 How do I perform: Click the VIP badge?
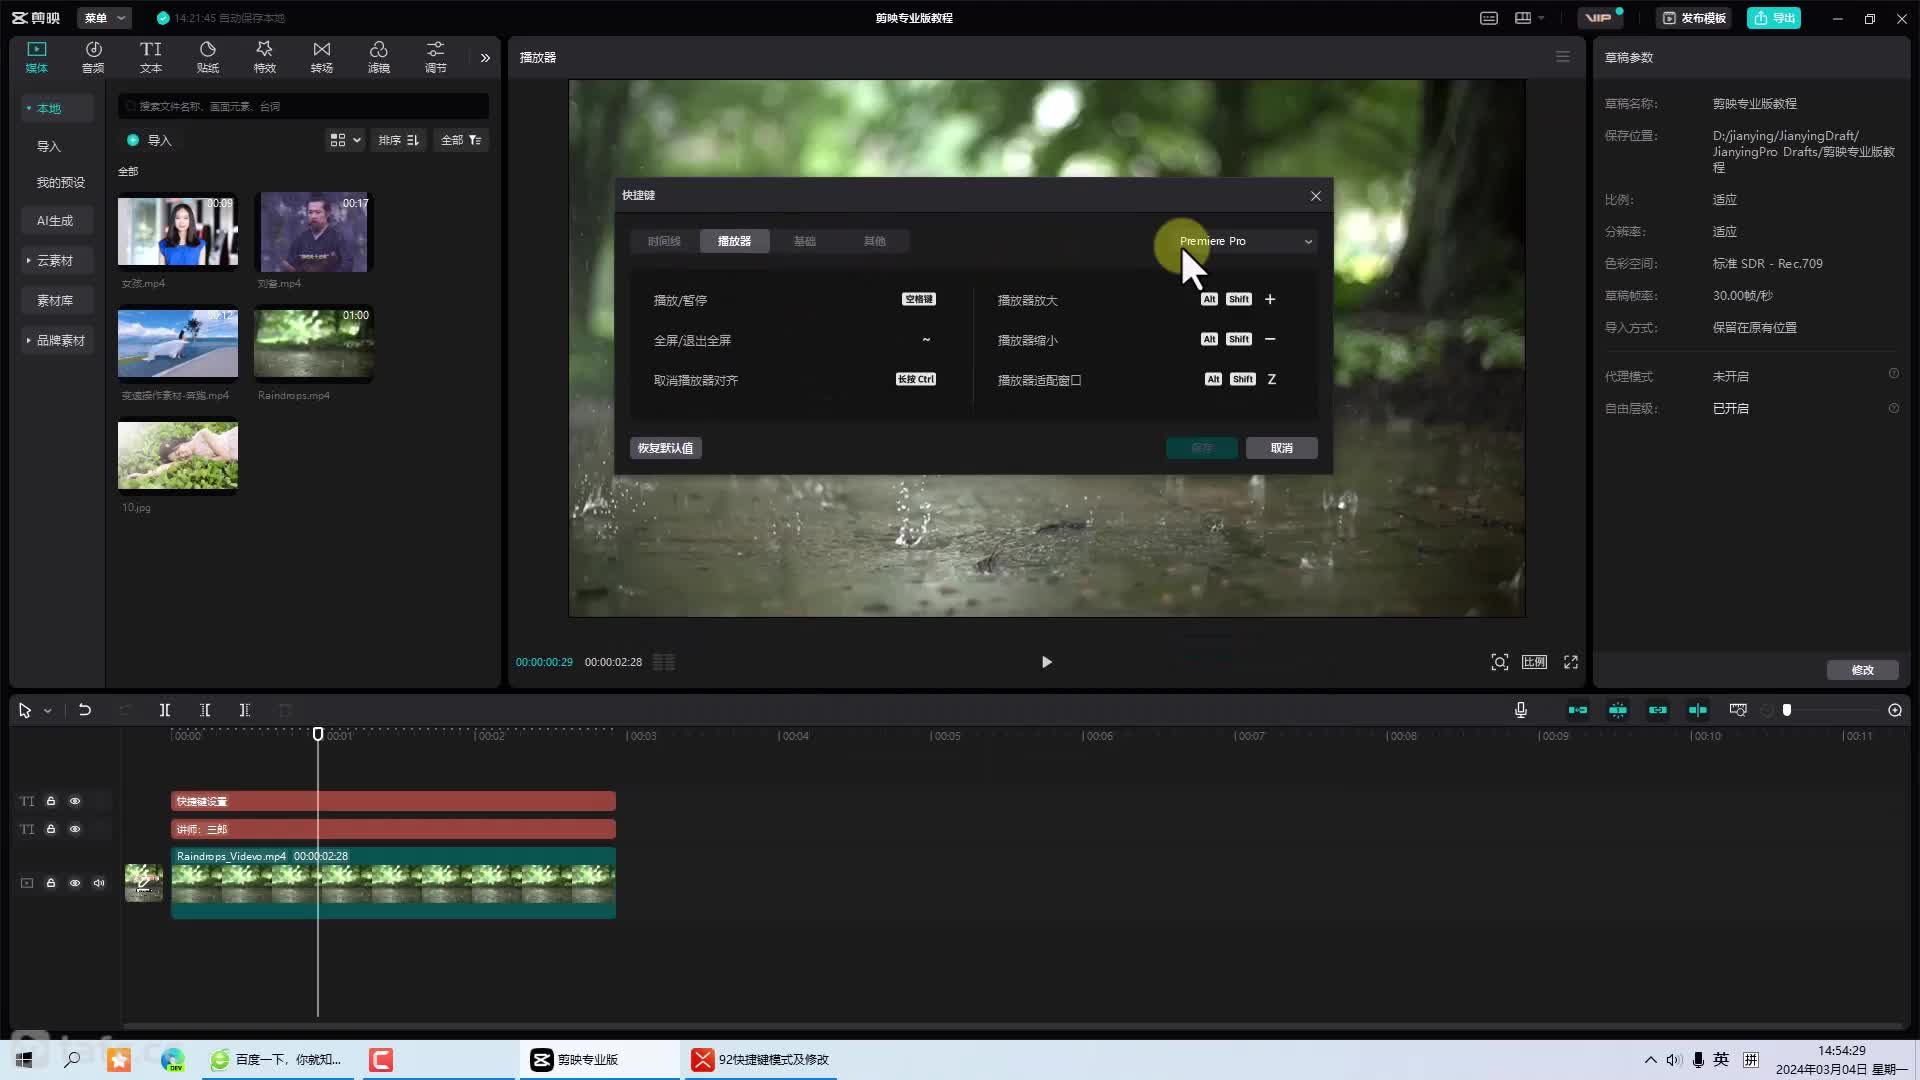1600,18
